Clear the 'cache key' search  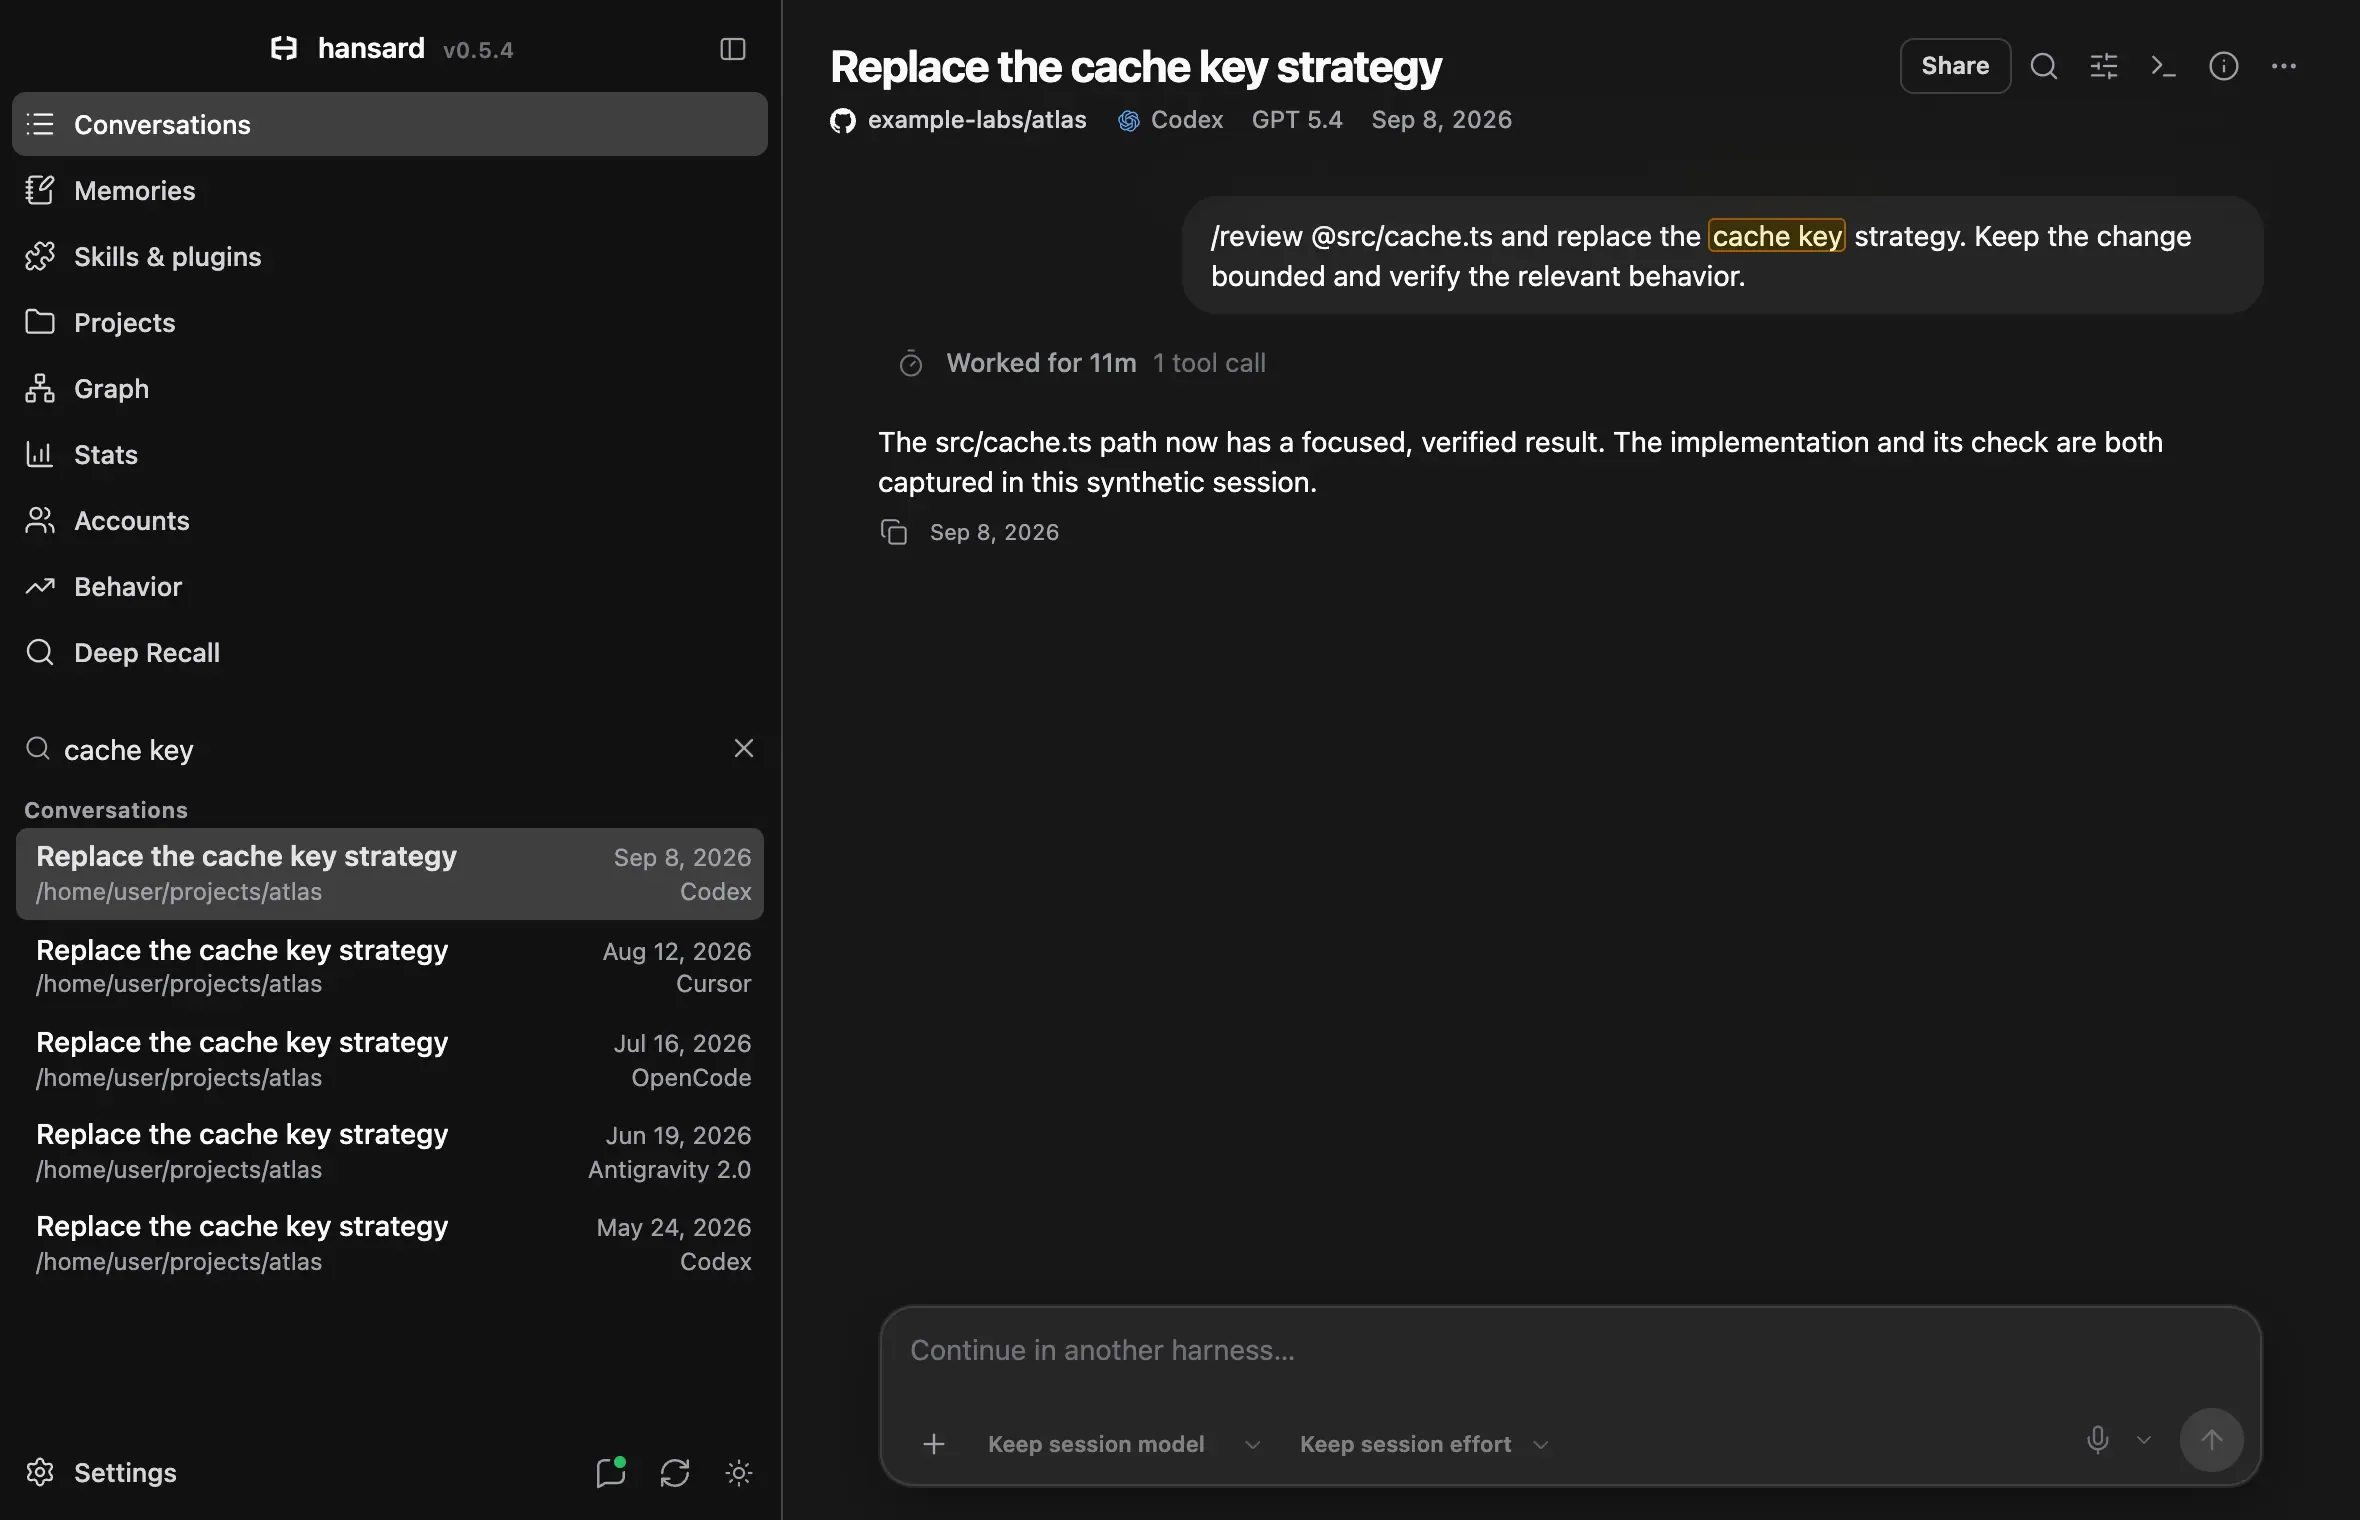tap(744, 748)
